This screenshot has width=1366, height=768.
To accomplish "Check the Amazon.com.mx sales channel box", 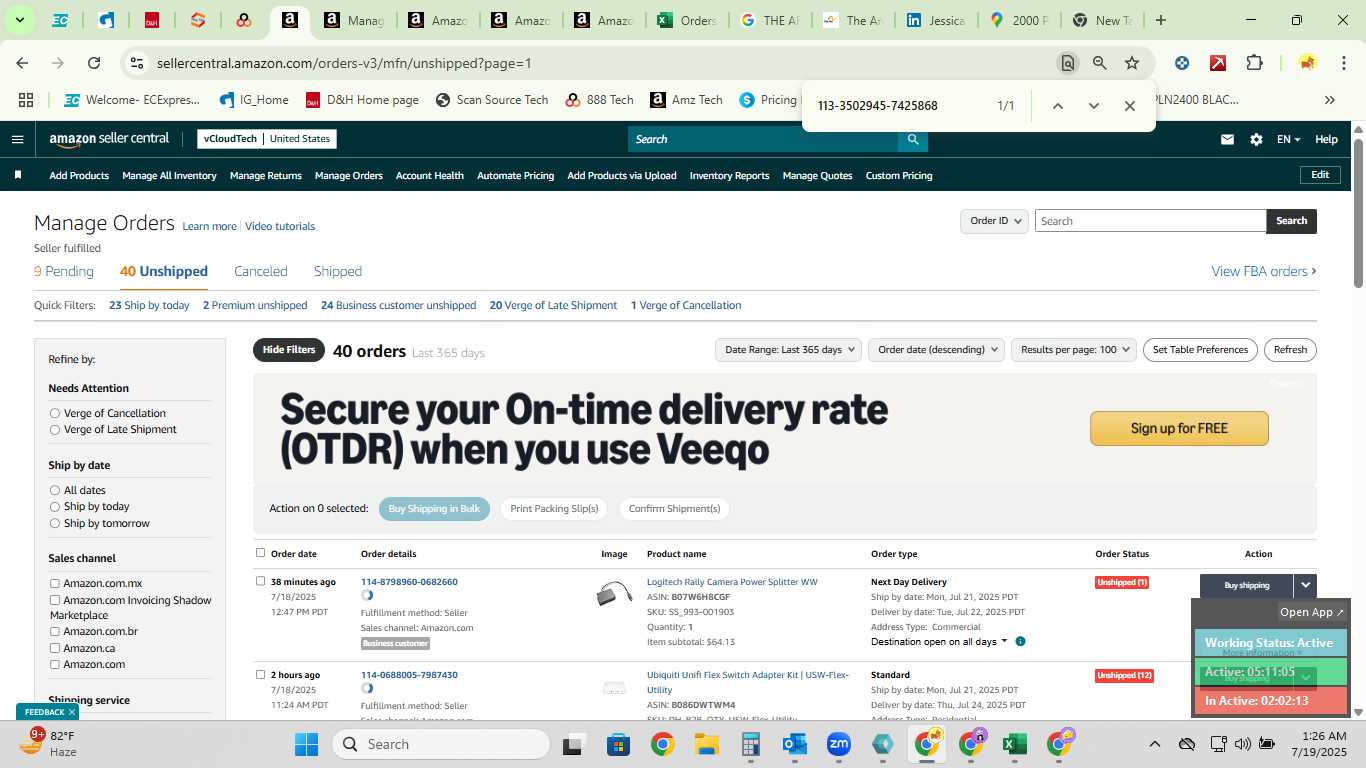I will (x=55, y=583).
